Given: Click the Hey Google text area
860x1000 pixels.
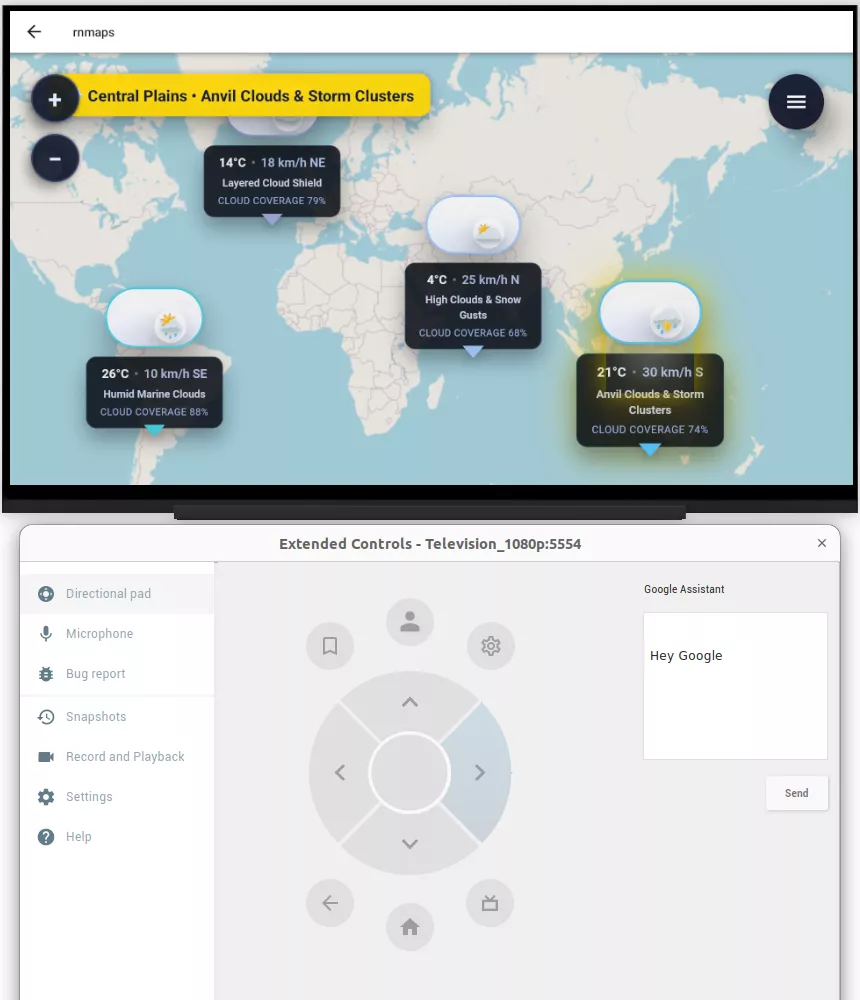Looking at the screenshot, I should (735, 685).
